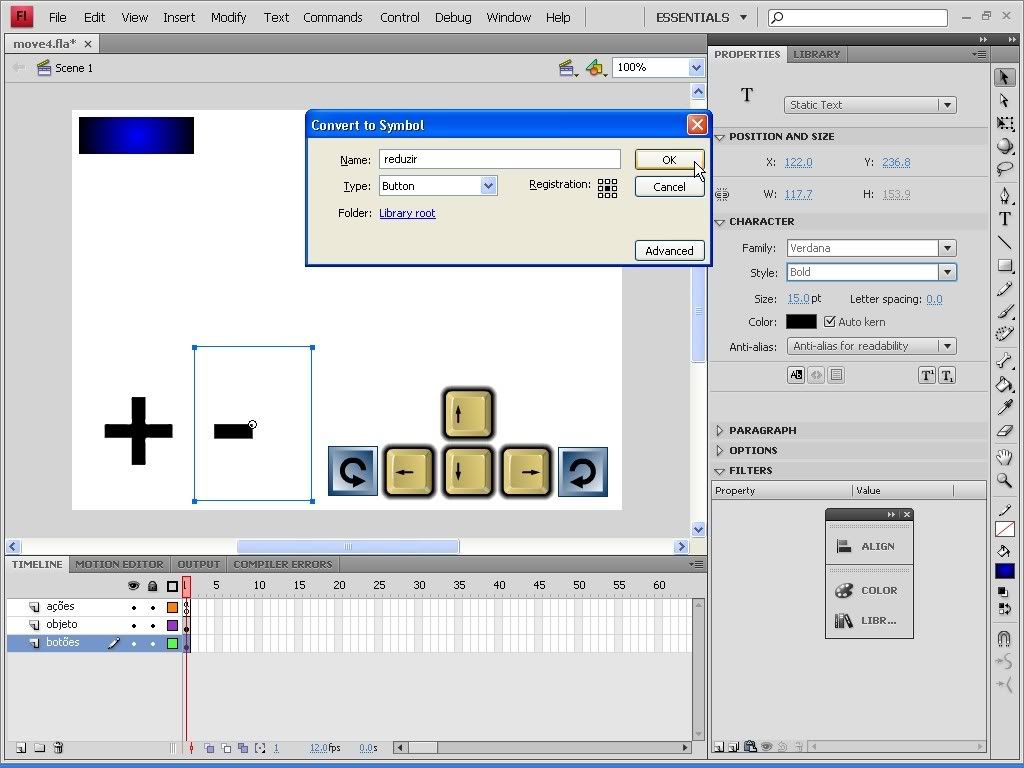Select the Bone tool
Screen dimensions: 1024x768
[x=1005, y=361]
